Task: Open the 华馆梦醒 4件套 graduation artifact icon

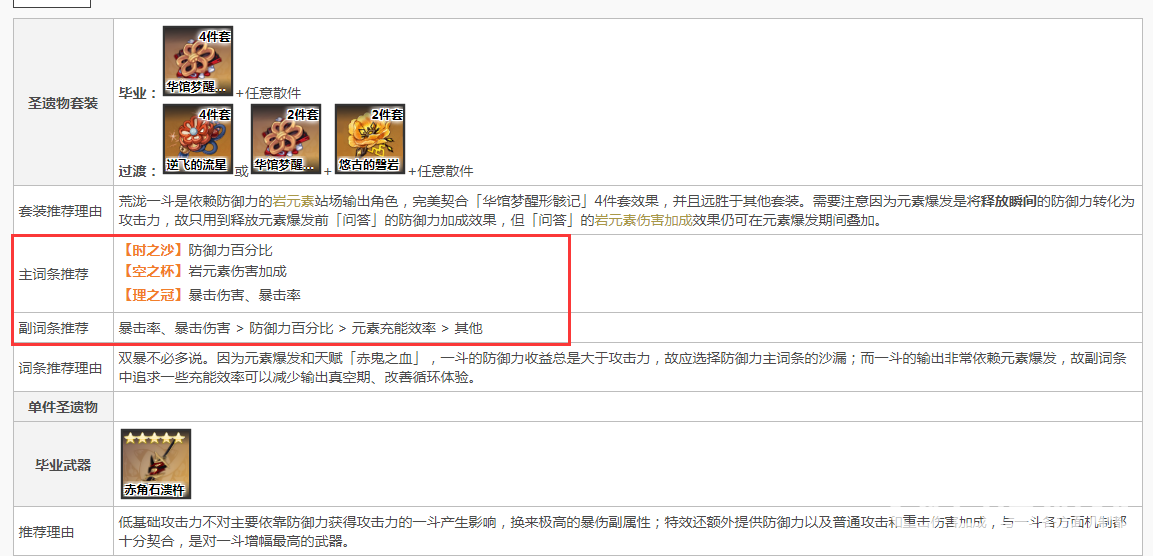Action: tap(198, 62)
